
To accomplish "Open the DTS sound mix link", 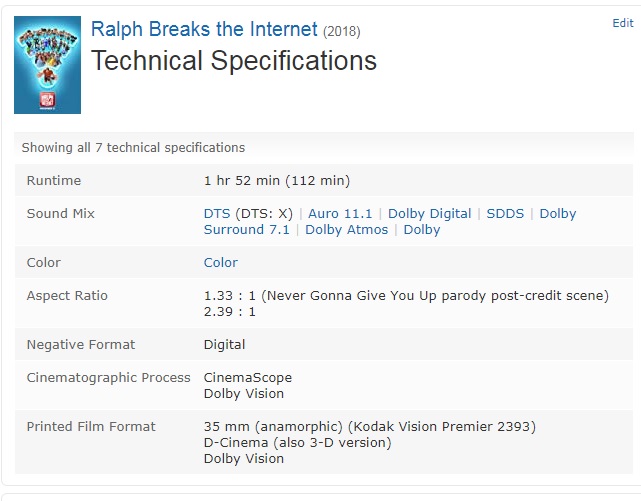I will coord(217,214).
